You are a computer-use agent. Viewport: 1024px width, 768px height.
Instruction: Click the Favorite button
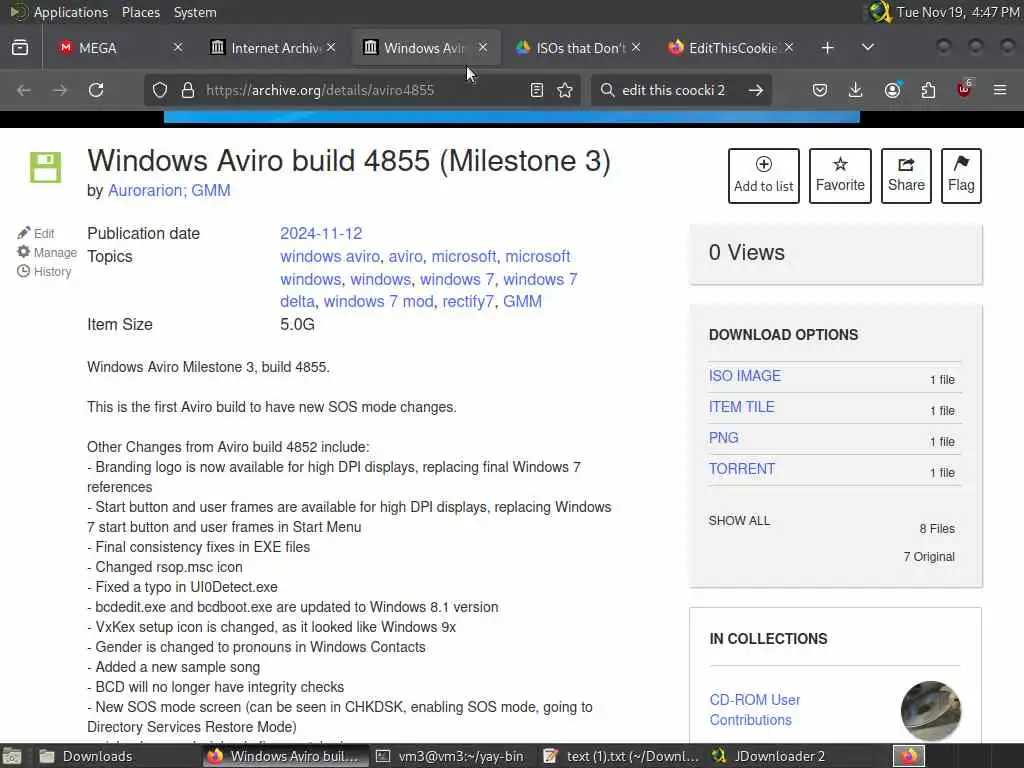pyautogui.click(x=840, y=176)
